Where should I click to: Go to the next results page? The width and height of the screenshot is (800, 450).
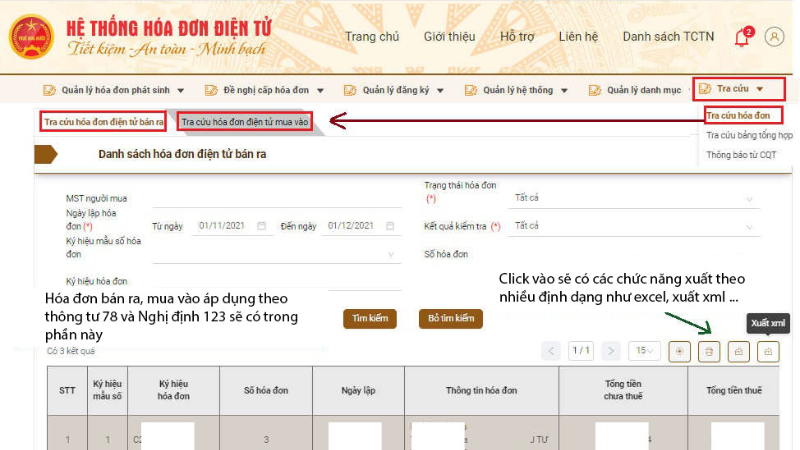(609, 351)
